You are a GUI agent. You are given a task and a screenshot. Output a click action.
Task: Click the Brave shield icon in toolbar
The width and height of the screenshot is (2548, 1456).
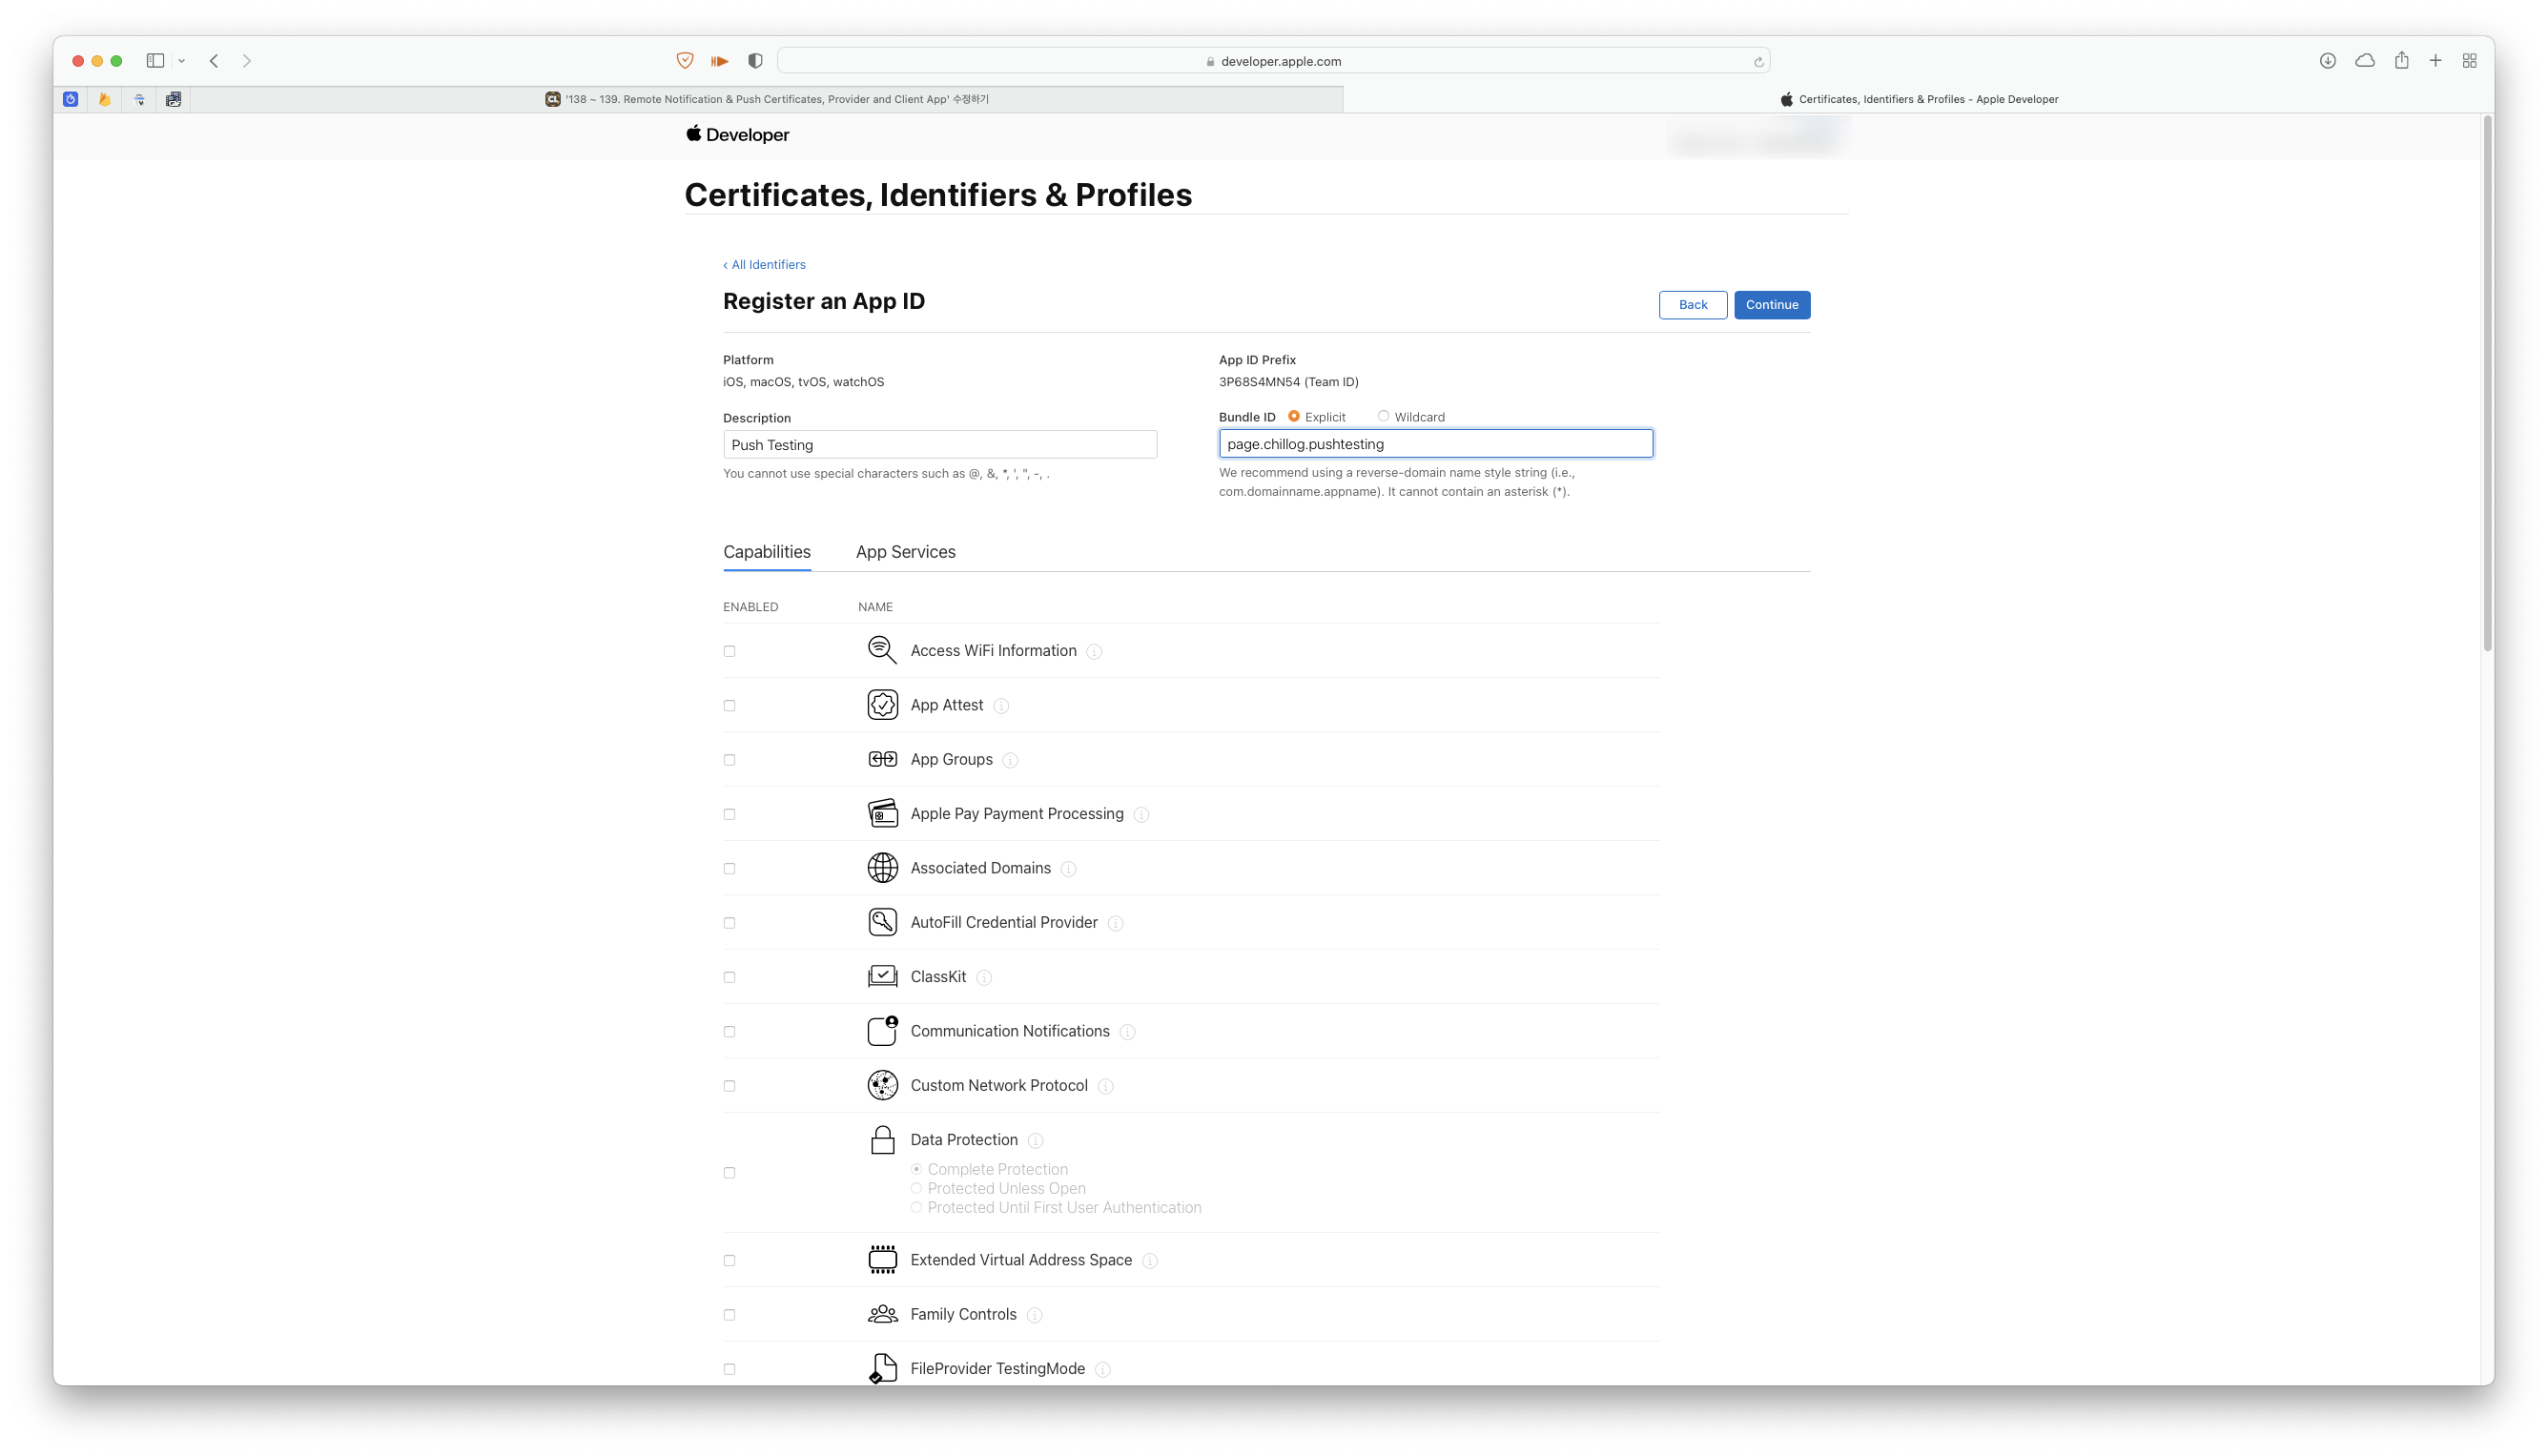[x=685, y=61]
